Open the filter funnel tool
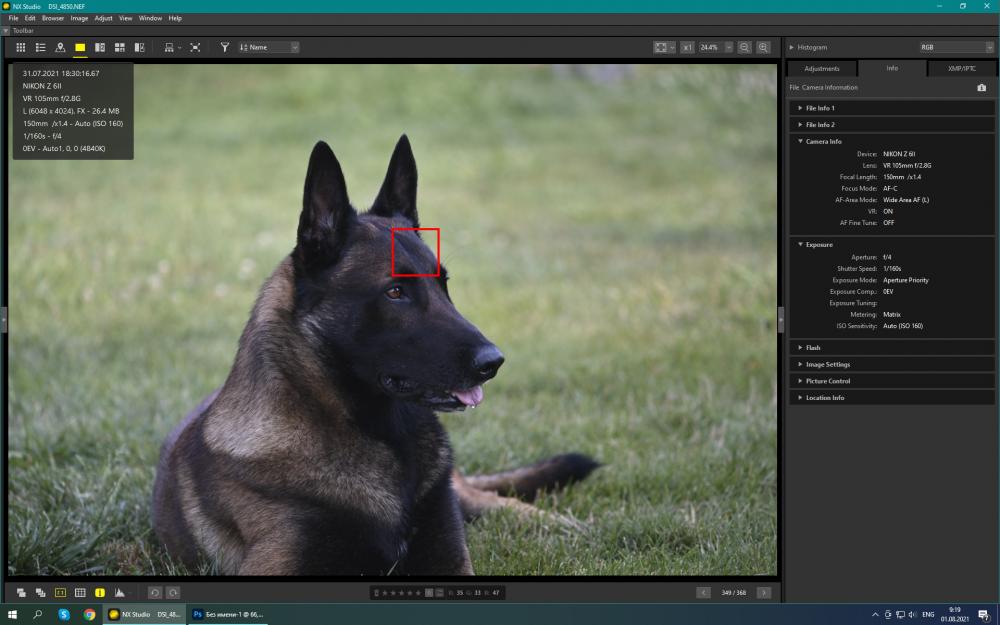 (x=224, y=47)
